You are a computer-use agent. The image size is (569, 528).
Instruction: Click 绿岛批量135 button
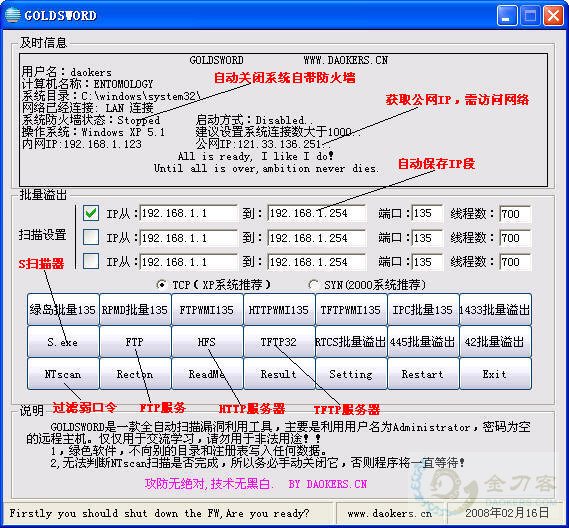point(63,310)
